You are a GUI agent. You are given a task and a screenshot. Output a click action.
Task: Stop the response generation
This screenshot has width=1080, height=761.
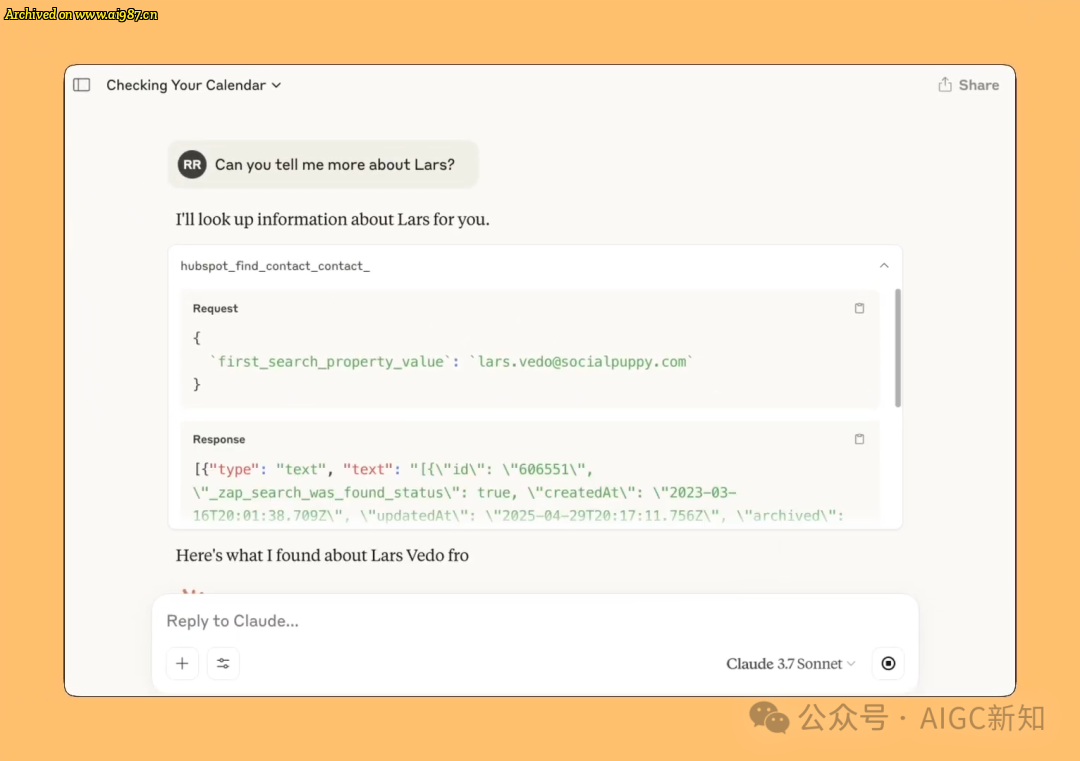(888, 663)
